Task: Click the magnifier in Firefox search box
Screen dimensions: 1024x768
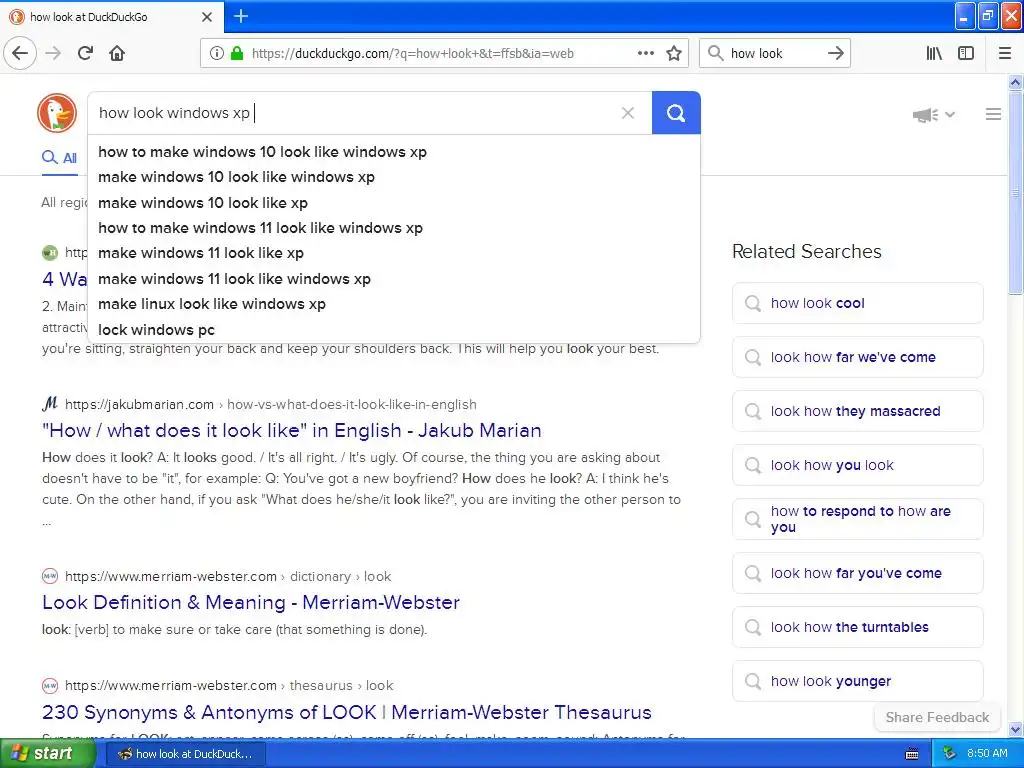Action: click(716, 53)
